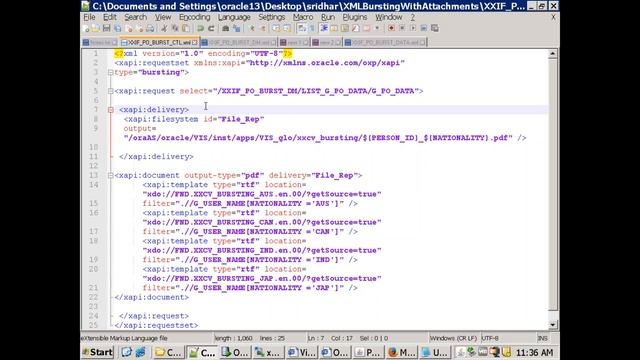
Task: Click the 11:36 AM system tray clock
Action: [534, 352]
